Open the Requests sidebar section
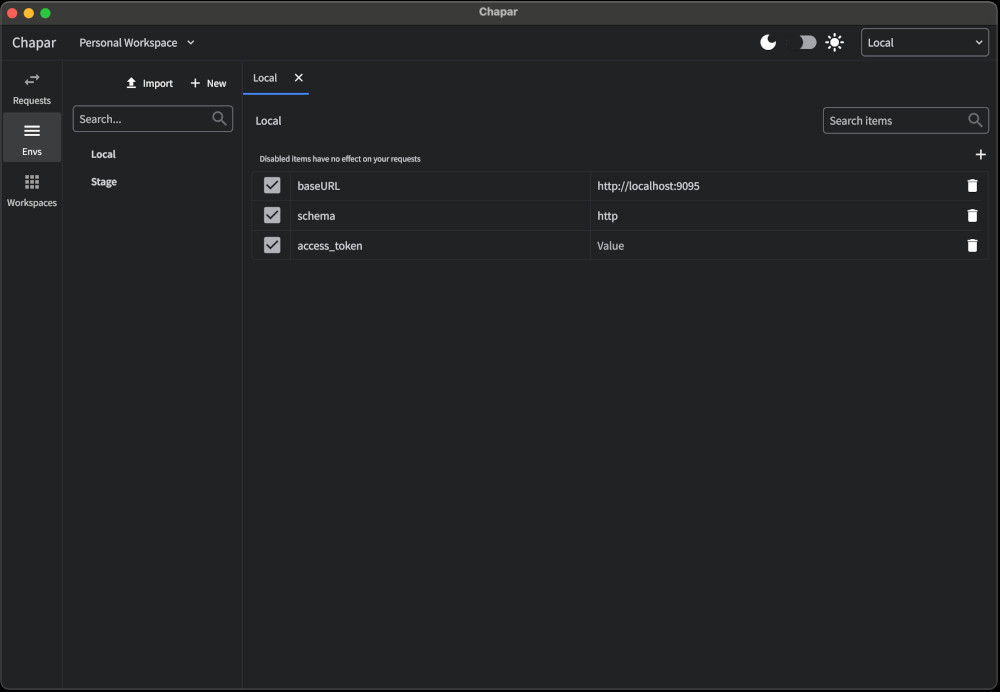1000x692 pixels. (x=32, y=87)
